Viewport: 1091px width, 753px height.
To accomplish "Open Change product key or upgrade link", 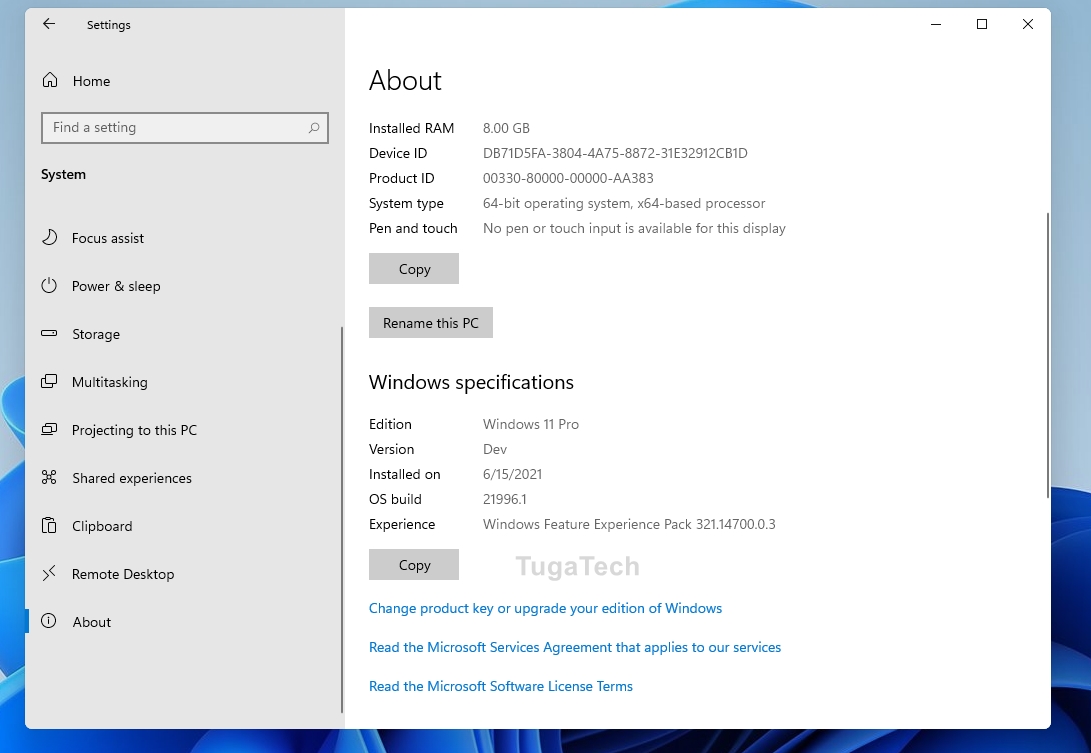I will click(x=546, y=608).
